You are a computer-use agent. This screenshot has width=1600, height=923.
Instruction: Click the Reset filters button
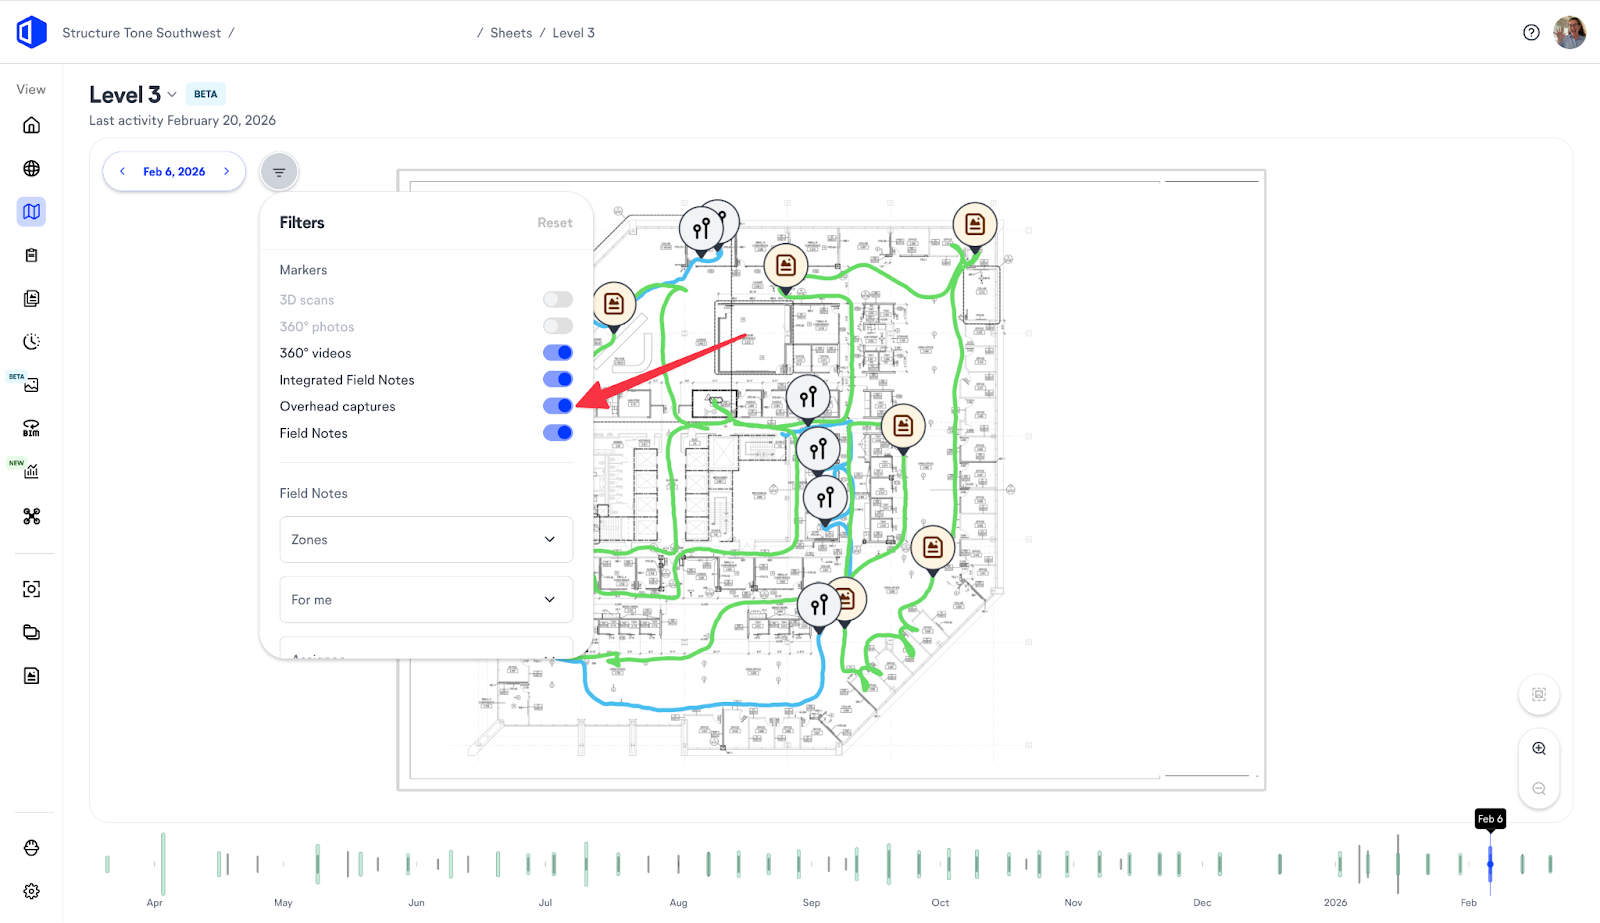click(x=554, y=223)
